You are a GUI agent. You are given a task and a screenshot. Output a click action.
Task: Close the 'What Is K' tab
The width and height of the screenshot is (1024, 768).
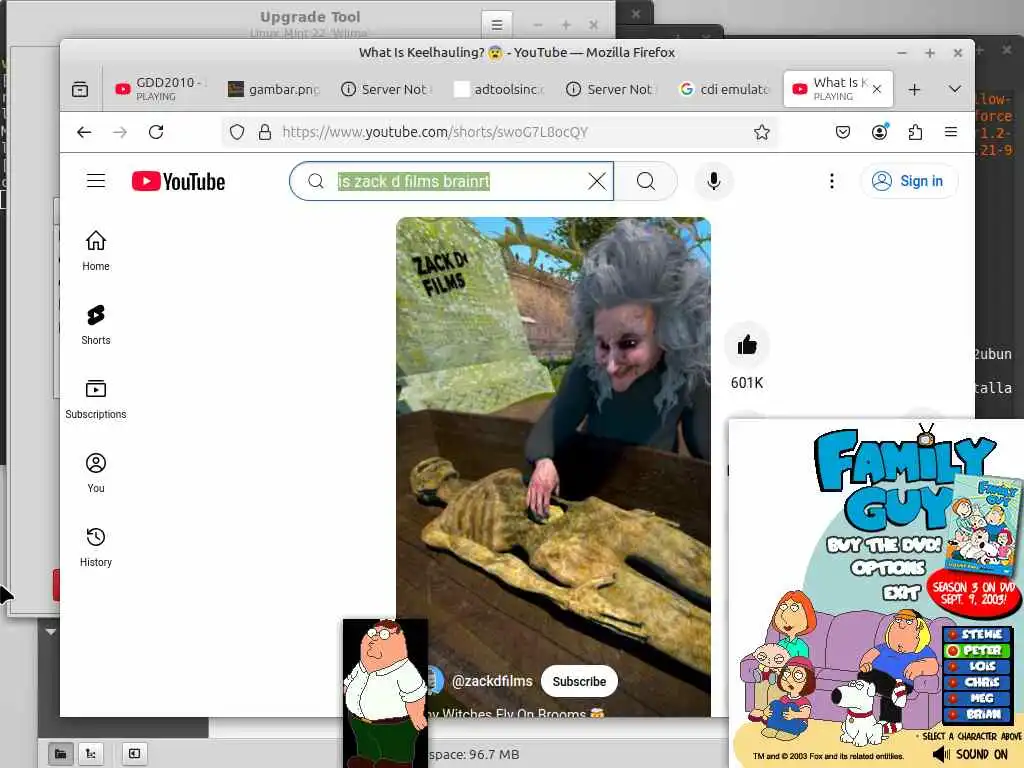[877, 89]
